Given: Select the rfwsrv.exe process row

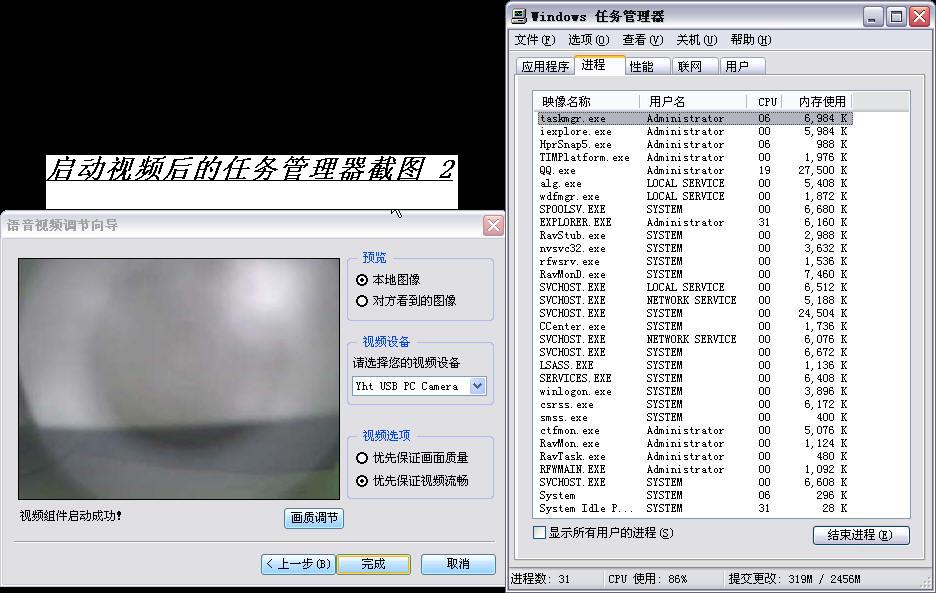Looking at the screenshot, I should pos(694,262).
